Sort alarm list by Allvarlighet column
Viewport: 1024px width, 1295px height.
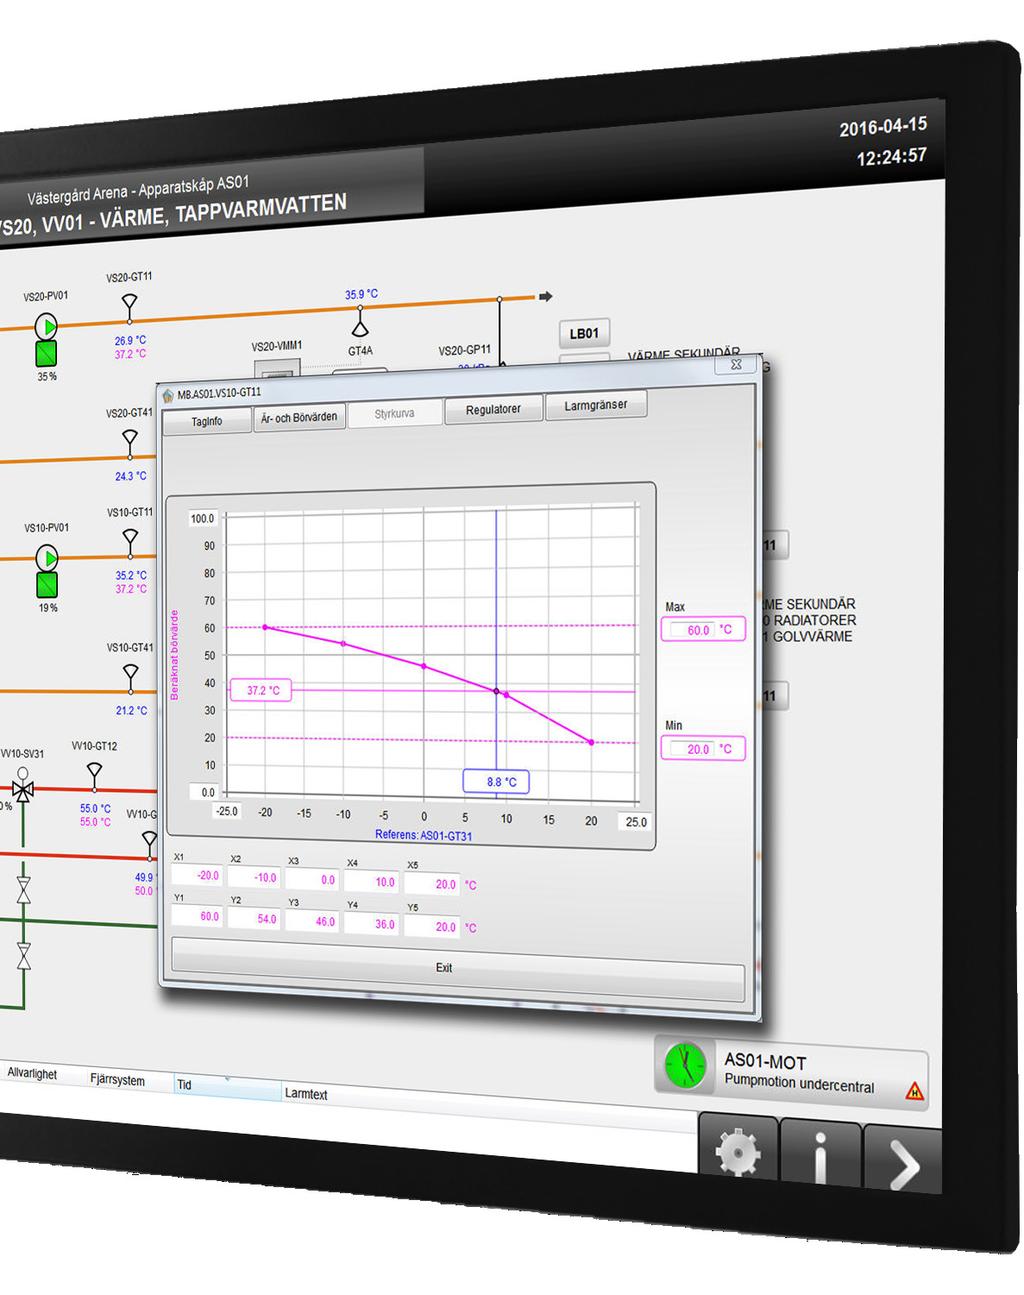coord(32,1073)
